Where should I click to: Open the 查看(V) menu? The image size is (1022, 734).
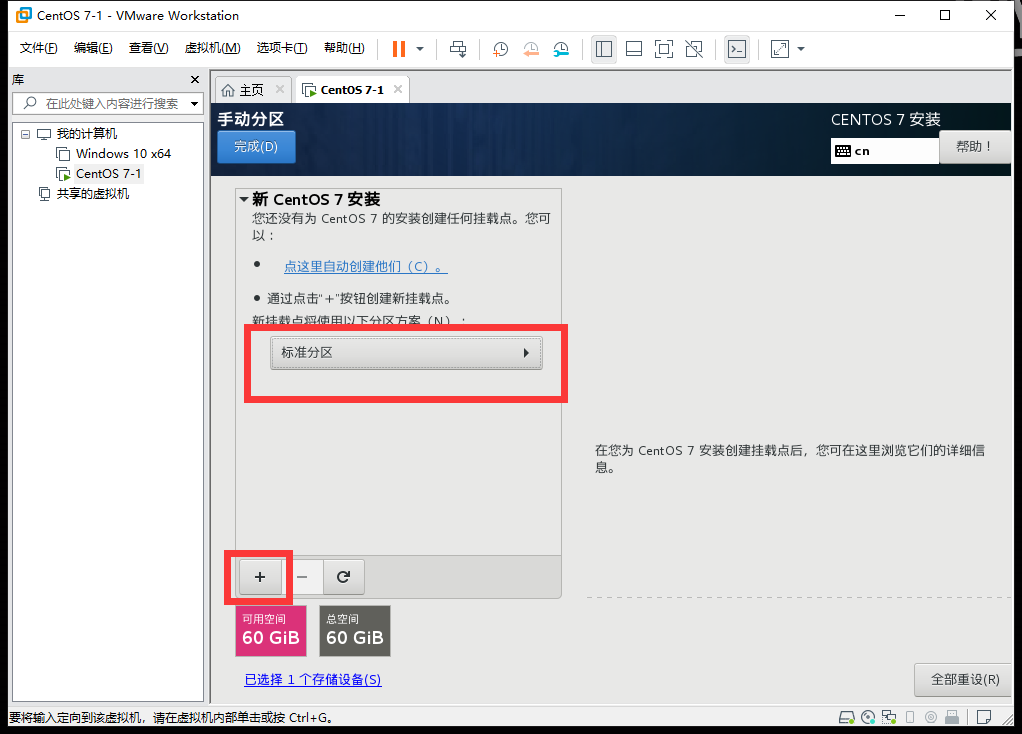click(149, 48)
